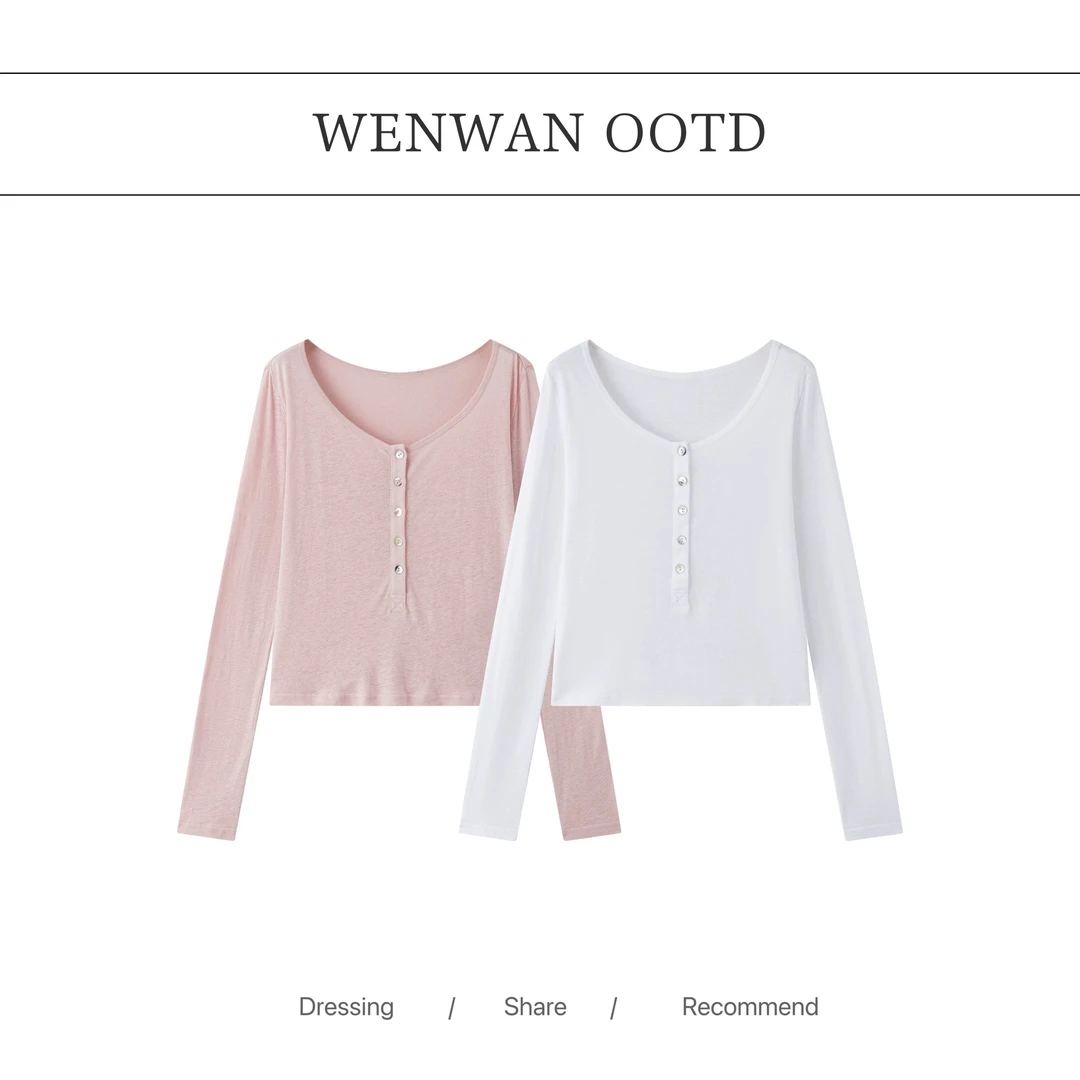This screenshot has height=1080, width=1080.
Task: Click the stitched placket end on pink shirt
Action: [x=399, y=601]
